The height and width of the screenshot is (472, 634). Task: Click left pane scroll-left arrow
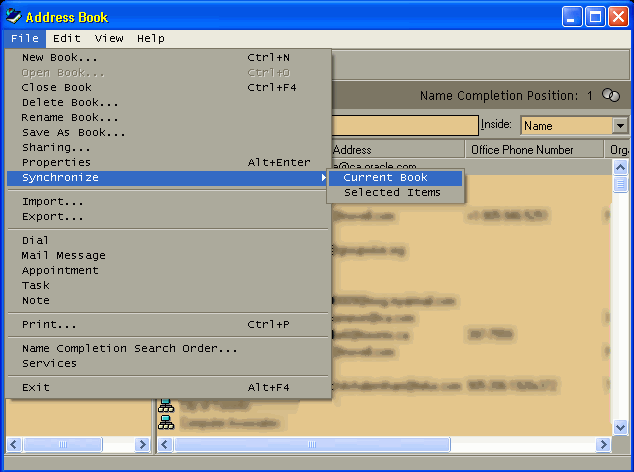tap(14, 444)
